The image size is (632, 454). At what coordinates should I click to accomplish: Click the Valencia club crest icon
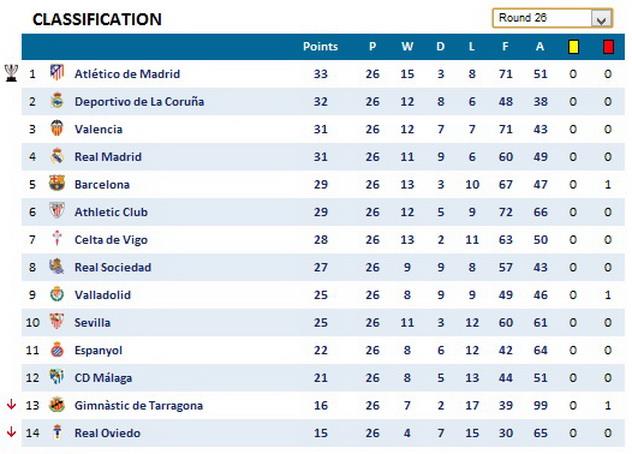tap(57, 129)
